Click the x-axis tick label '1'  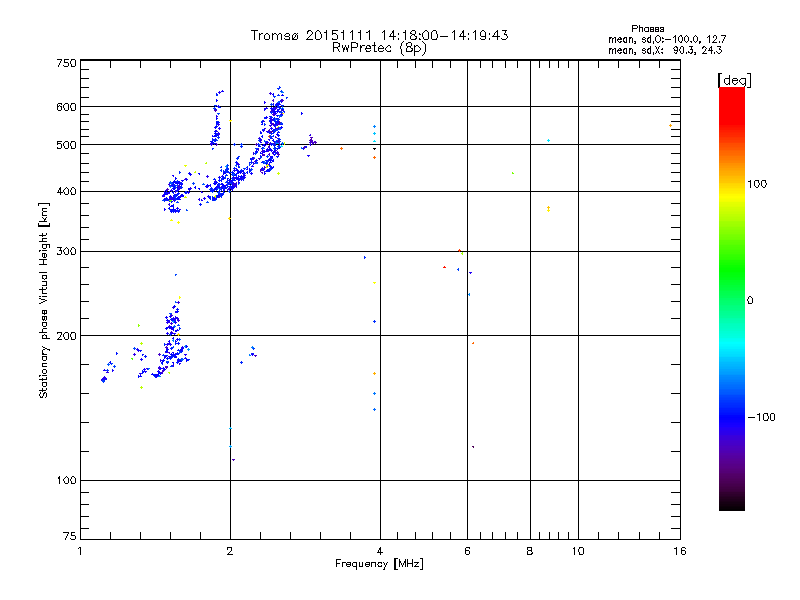80,551
